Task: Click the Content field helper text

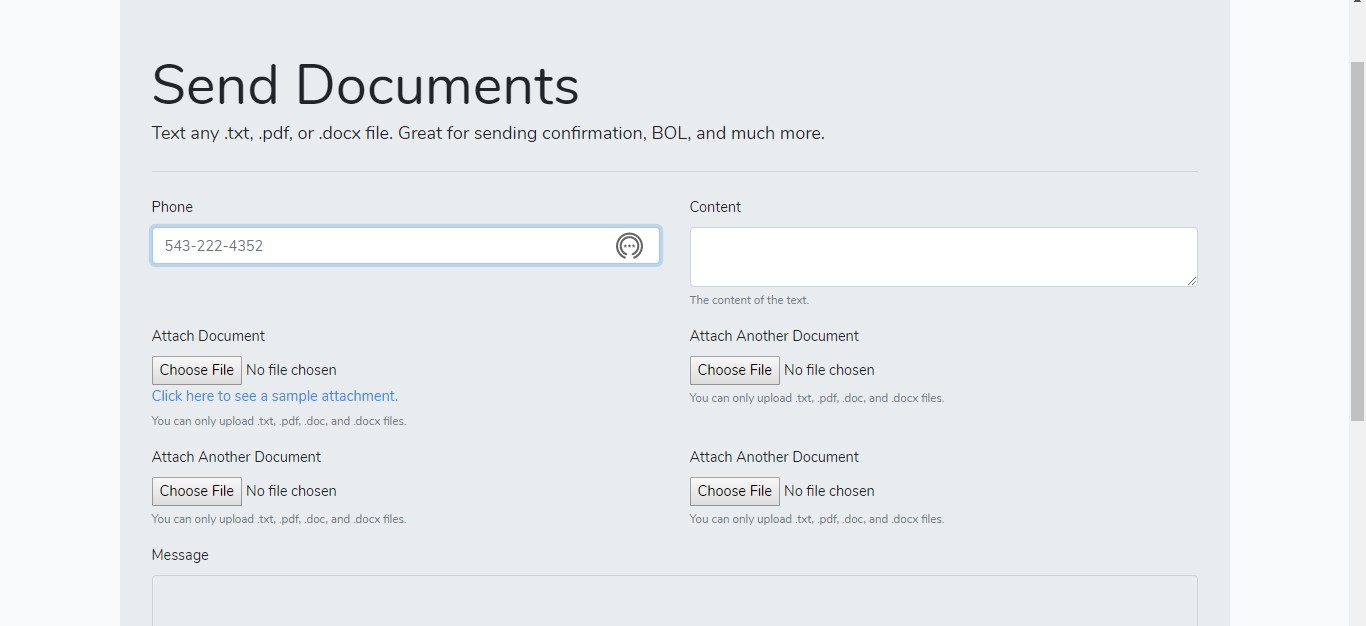Action: coord(749,299)
